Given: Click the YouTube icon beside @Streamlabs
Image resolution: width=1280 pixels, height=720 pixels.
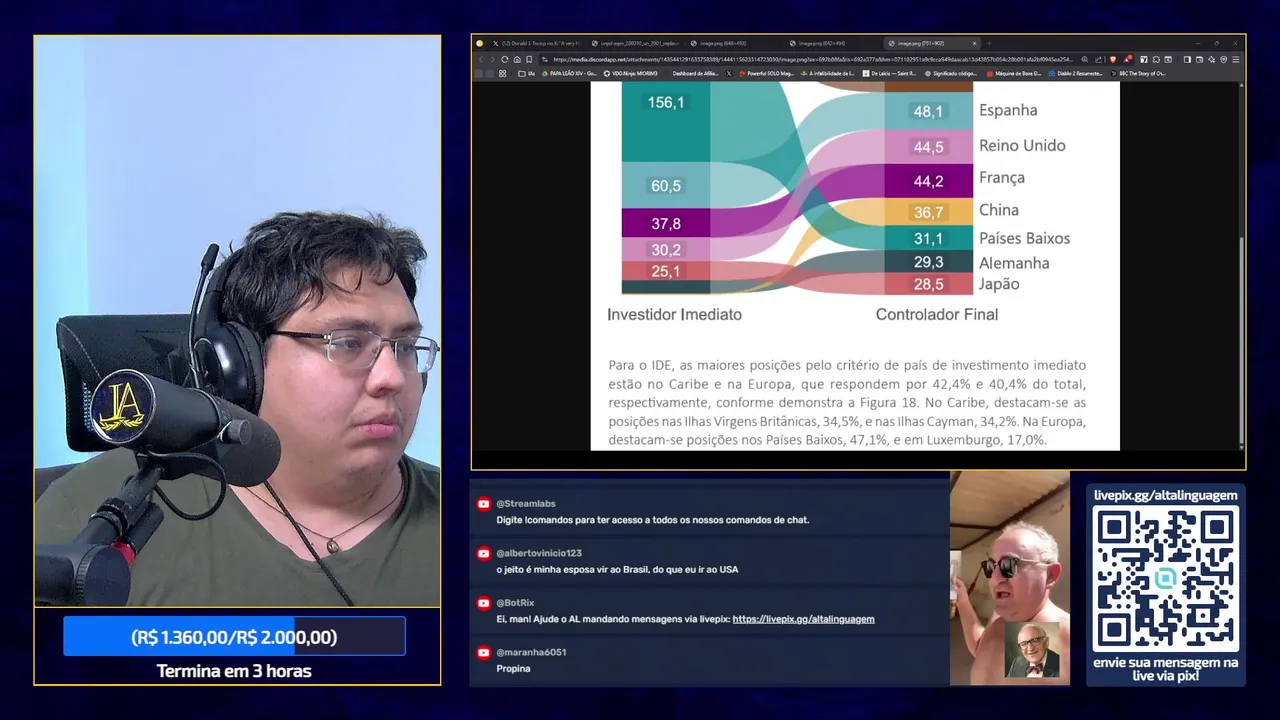Looking at the screenshot, I should [484, 504].
